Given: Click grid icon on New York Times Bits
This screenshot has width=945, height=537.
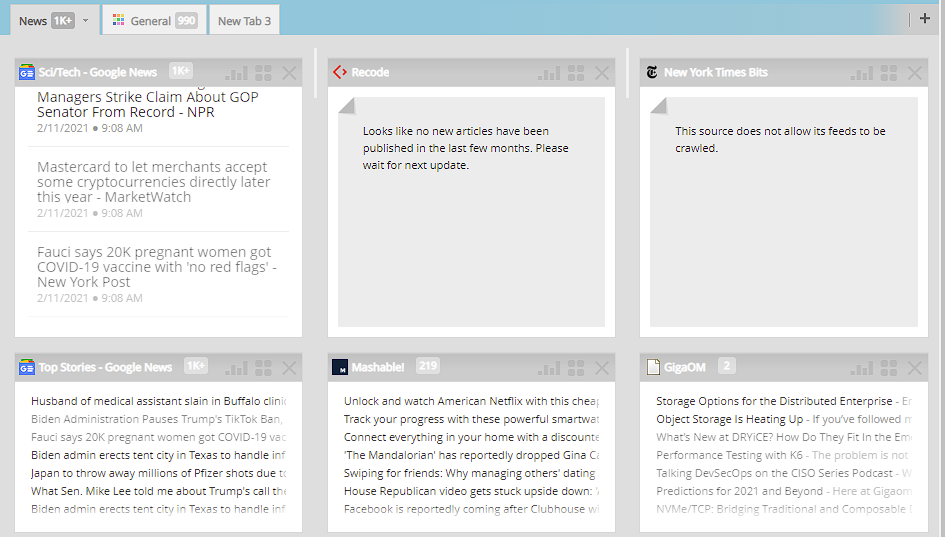Looking at the screenshot, I should [889, 73].
